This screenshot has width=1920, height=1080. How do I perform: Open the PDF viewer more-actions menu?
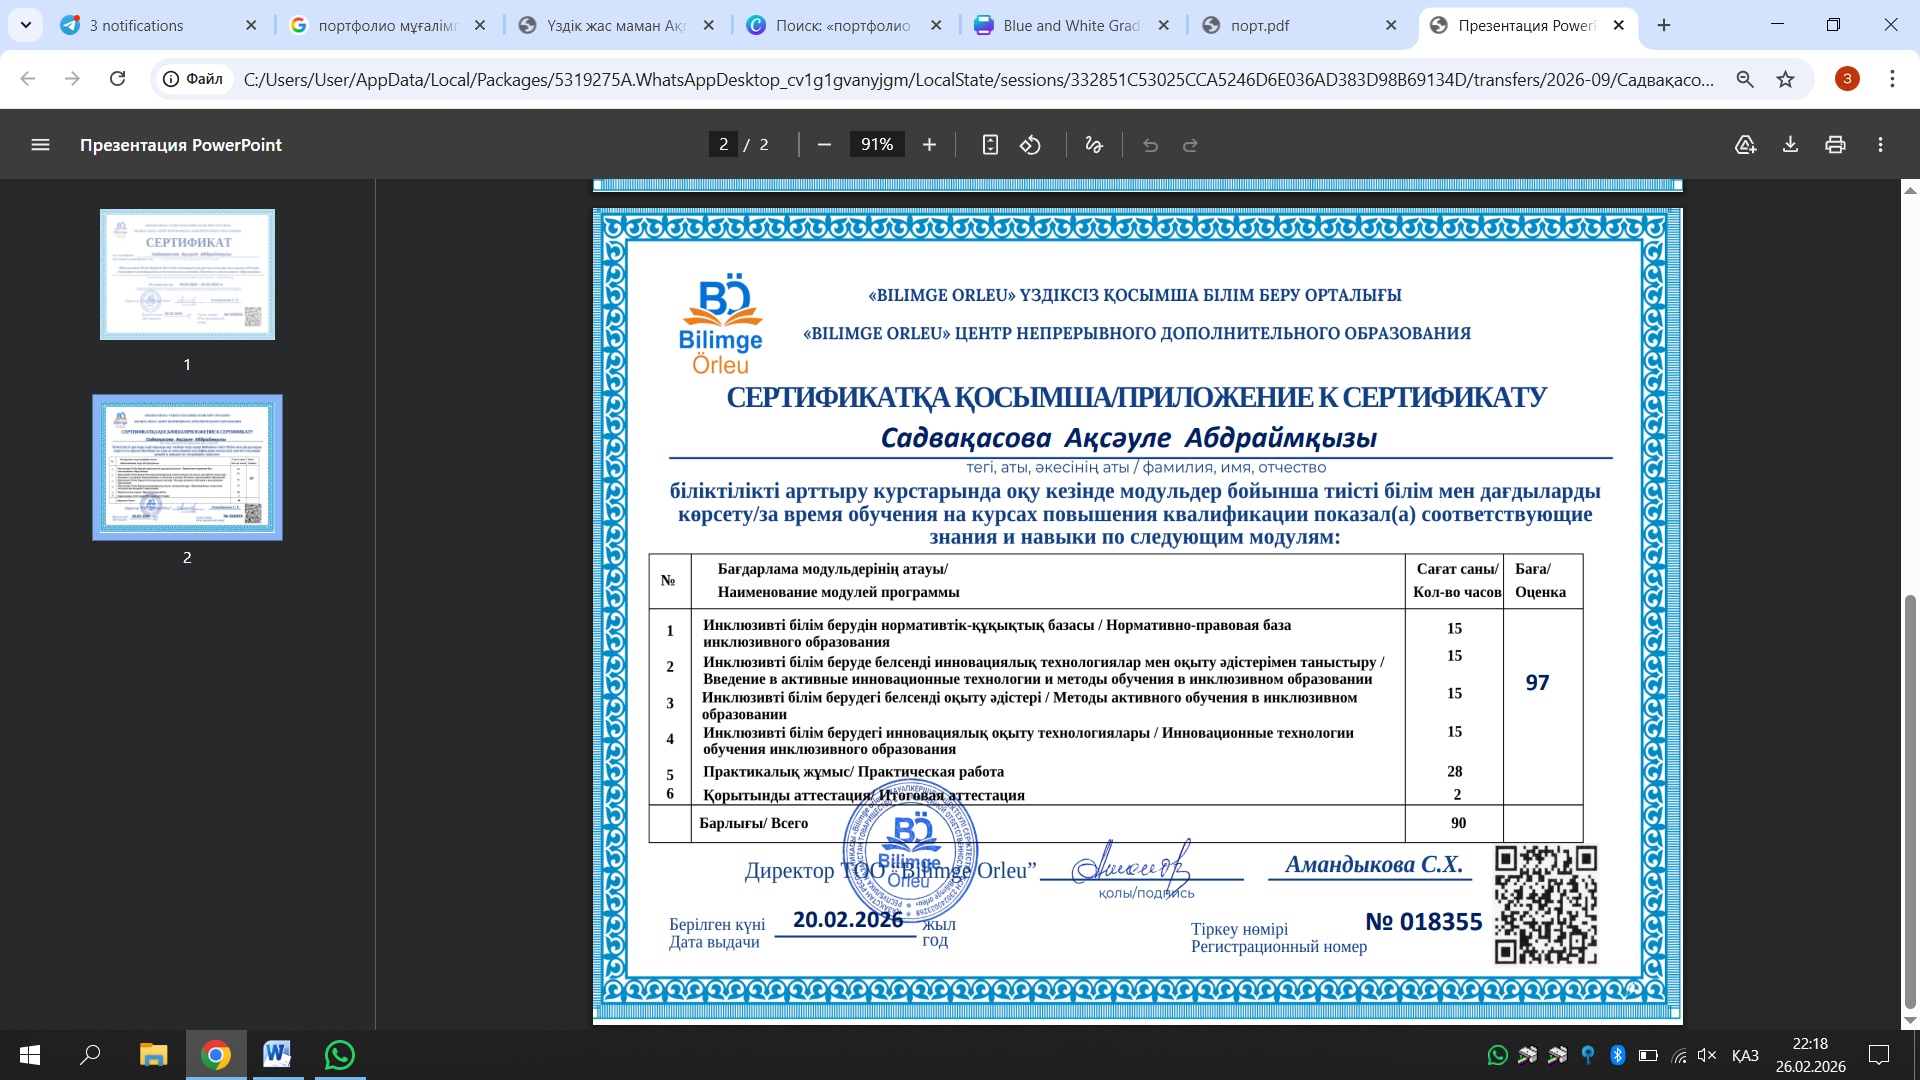point(1880,145)
